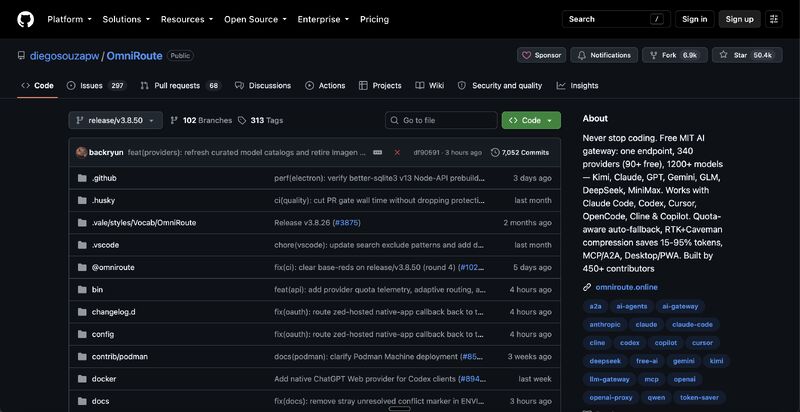Click the Sign up button
Viewport: 800px width, 412px height.
point(739,19)
